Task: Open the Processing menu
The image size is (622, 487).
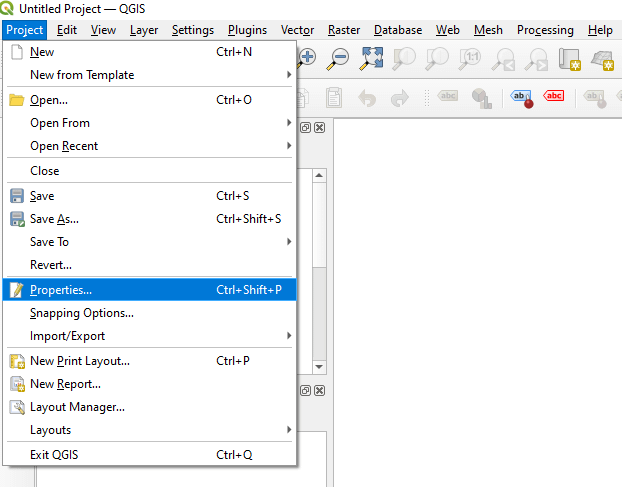Action: (545, 30)
